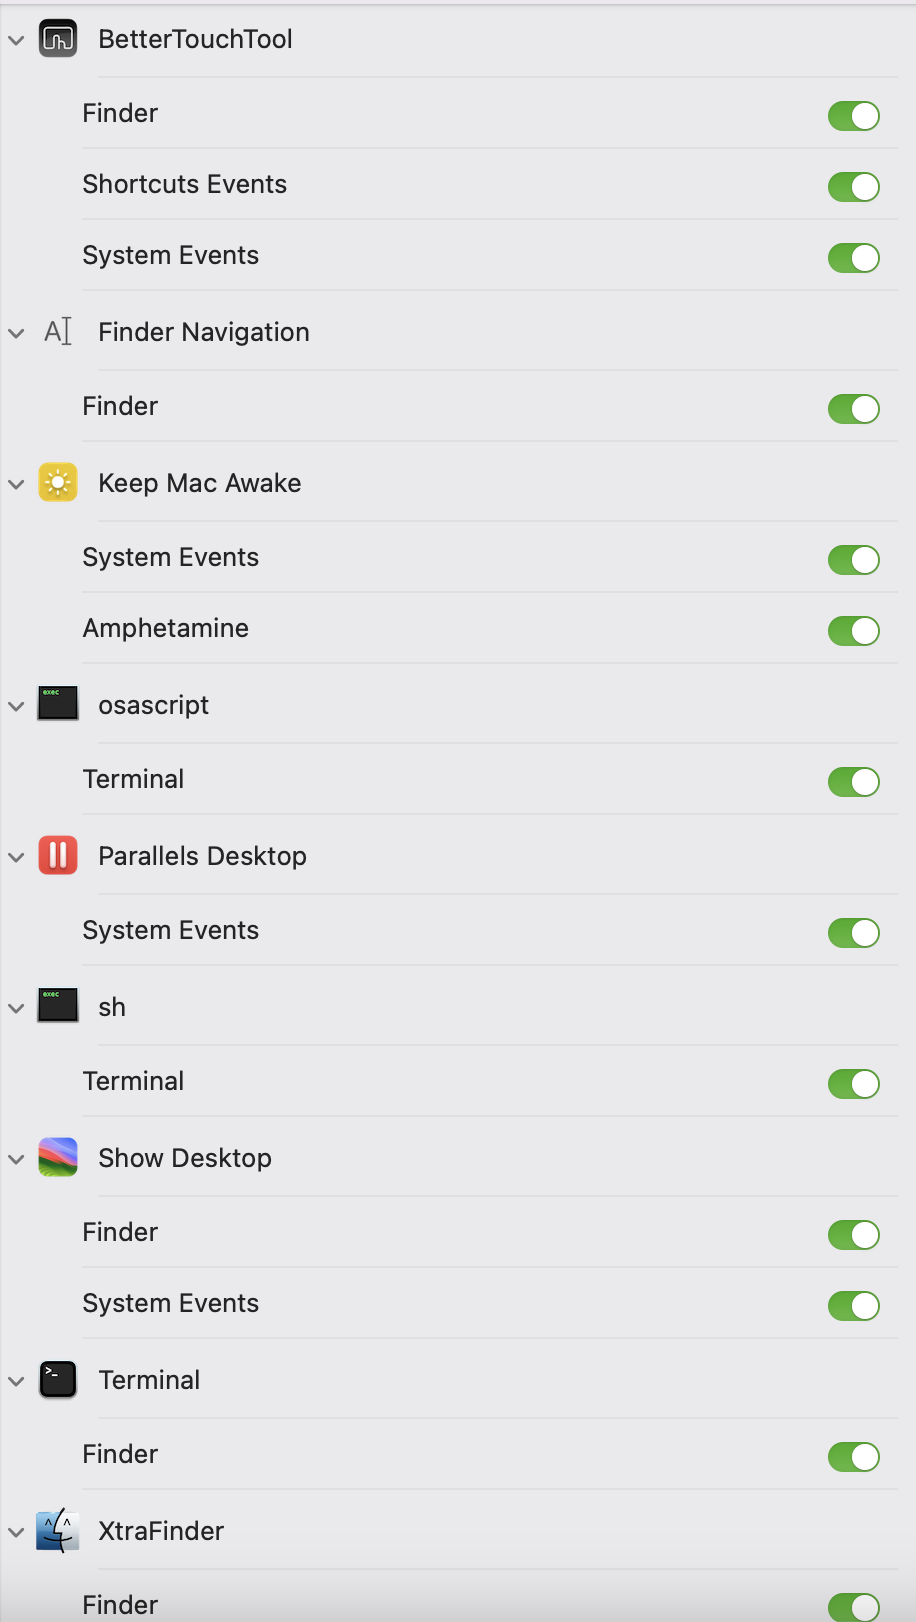
Task: Select the Finder Navigation app label
Action: click(x=204, y=332)
